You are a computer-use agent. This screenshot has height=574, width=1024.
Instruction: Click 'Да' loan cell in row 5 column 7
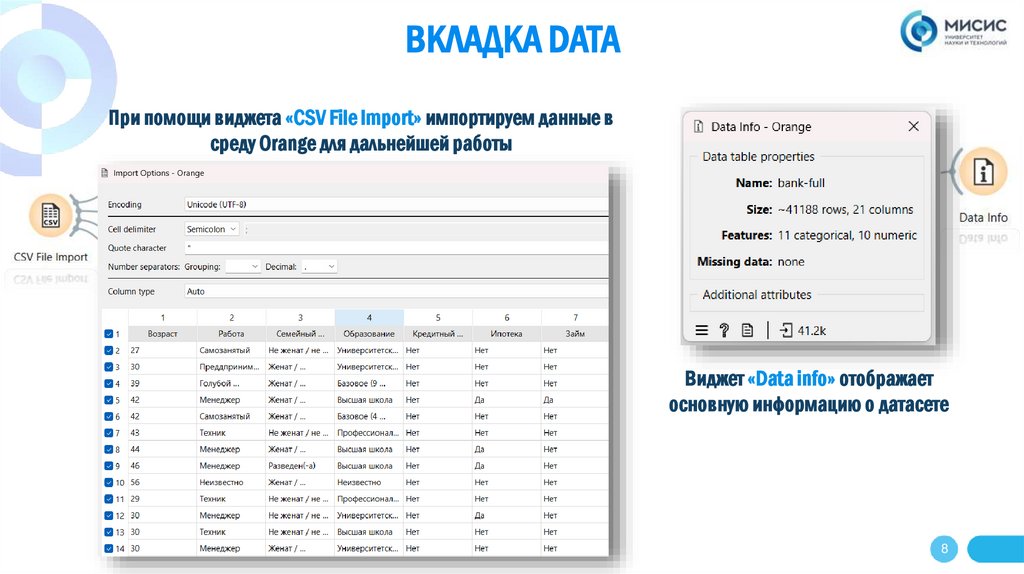click(575, 400)
